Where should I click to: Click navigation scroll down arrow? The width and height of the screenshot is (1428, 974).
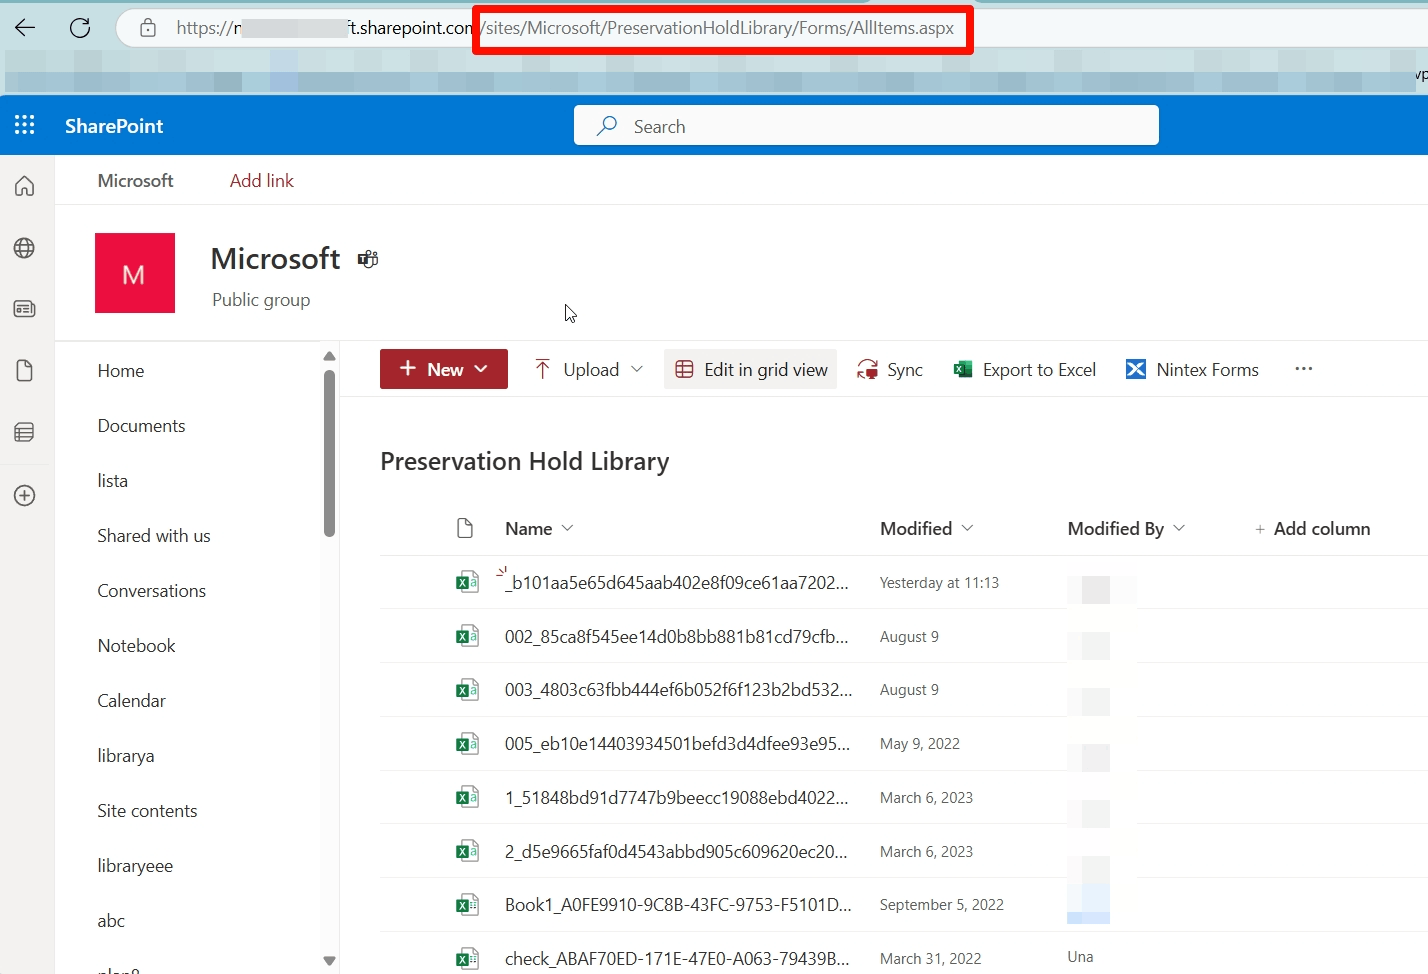point(329,960)
